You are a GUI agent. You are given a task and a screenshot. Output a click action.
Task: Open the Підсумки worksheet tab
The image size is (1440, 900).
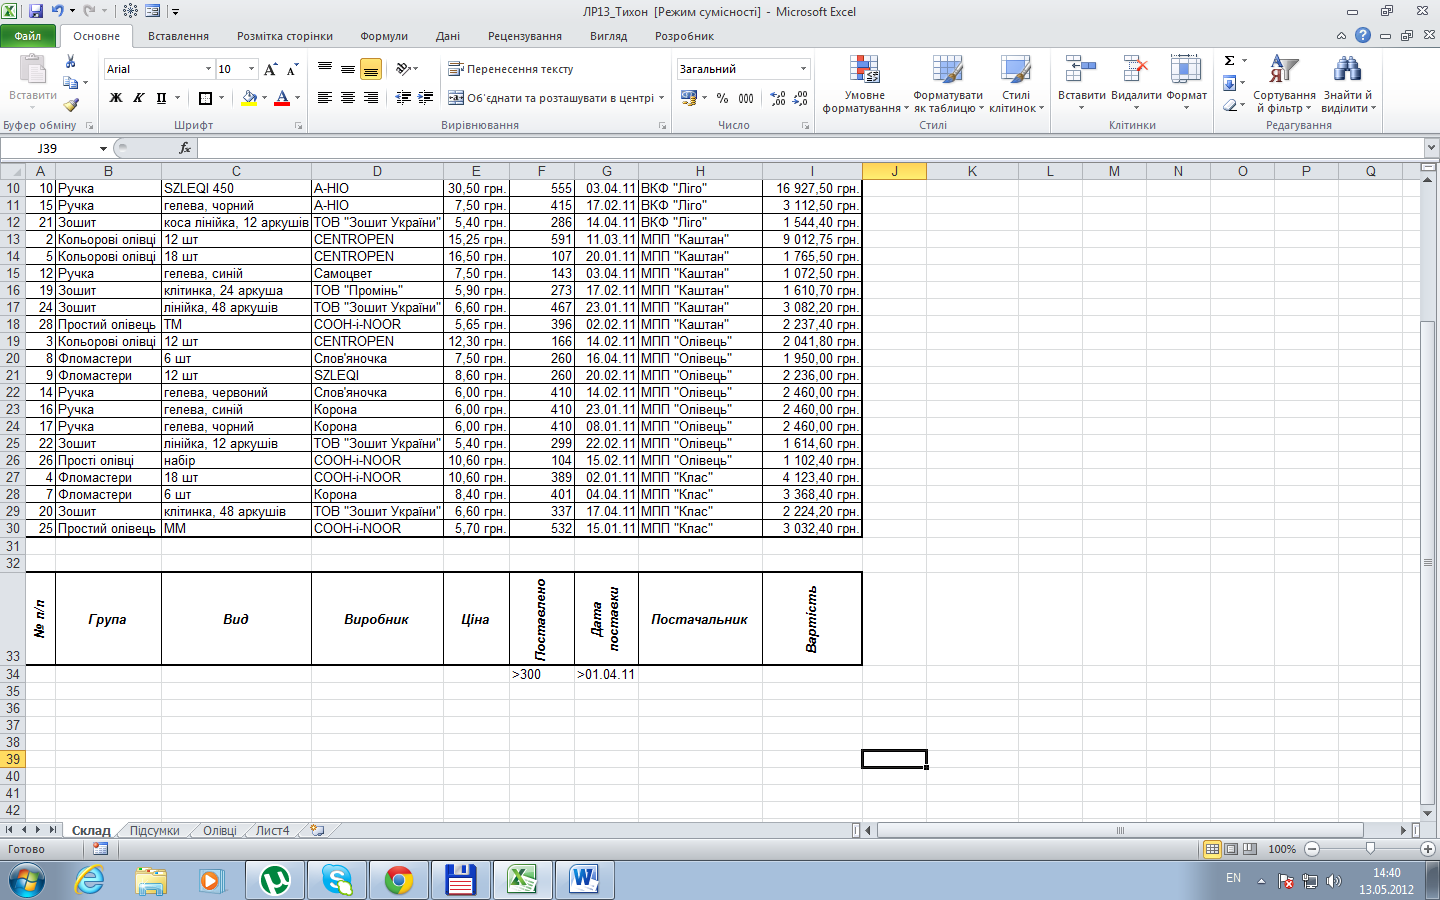(154, 830)
